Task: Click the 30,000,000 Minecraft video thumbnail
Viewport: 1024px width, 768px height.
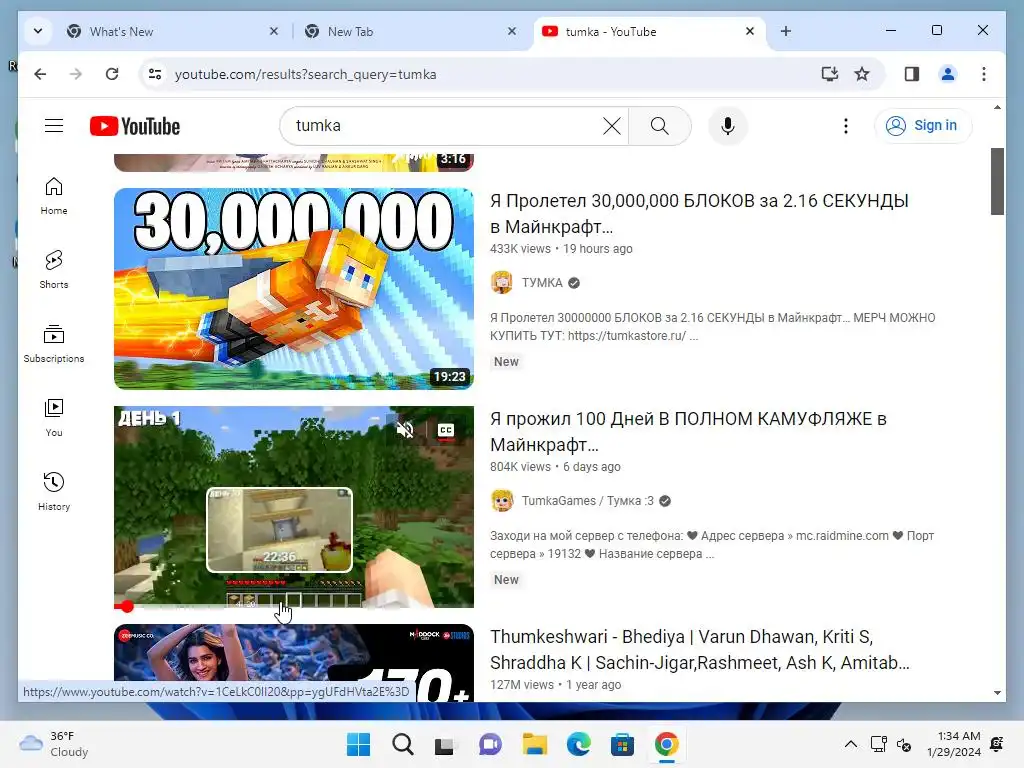Action: (x=294, y=289)
